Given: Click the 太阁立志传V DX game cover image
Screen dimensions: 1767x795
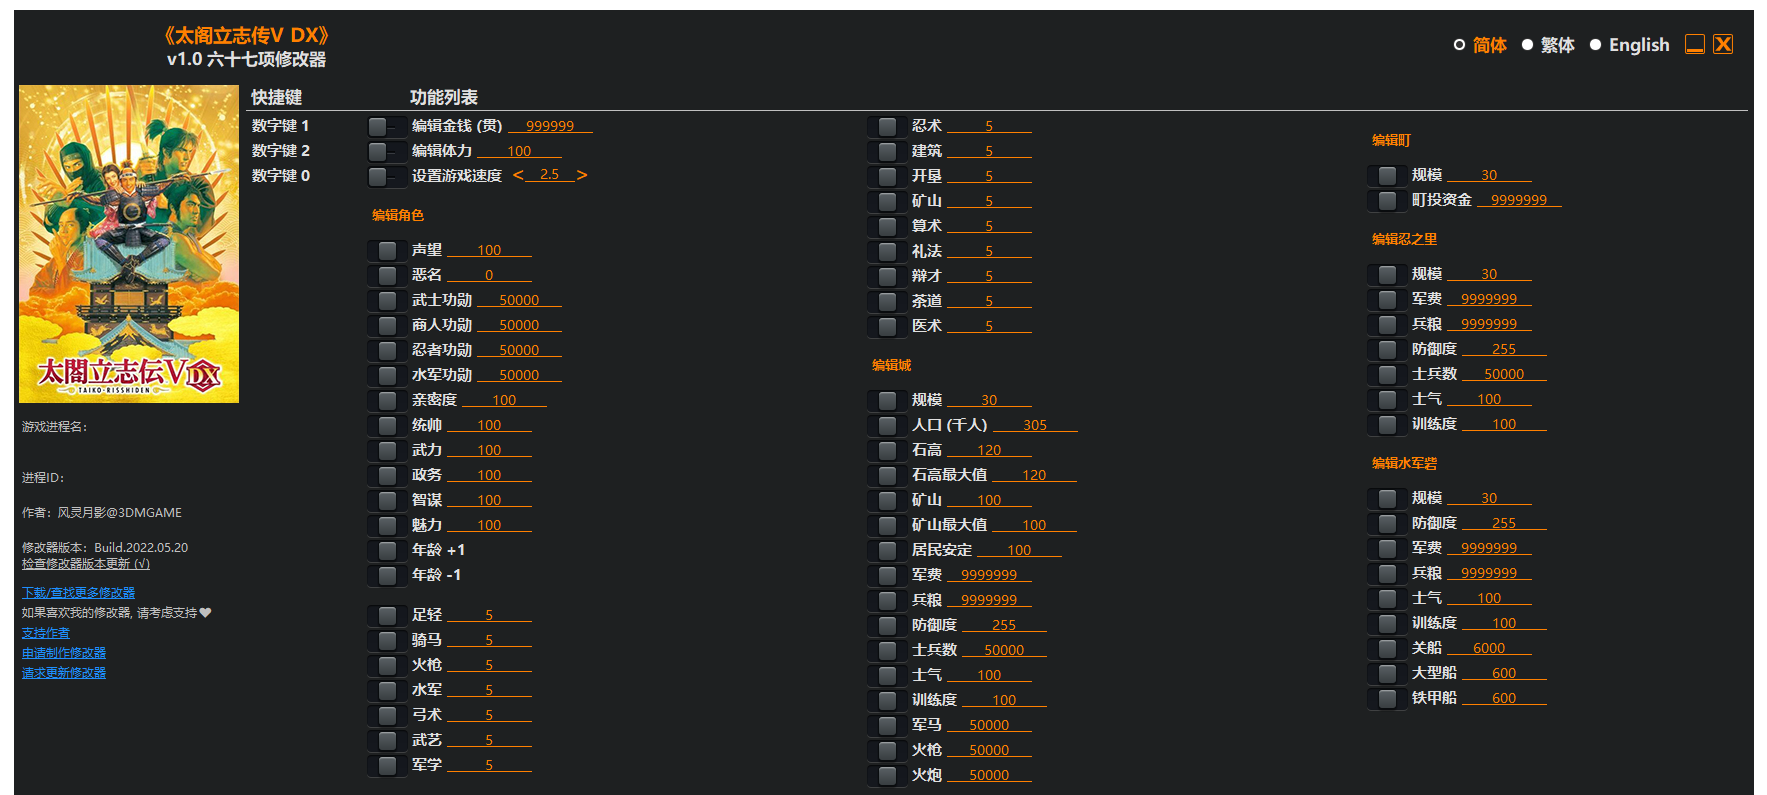Looking at the screenshot, I should point(129,244).
